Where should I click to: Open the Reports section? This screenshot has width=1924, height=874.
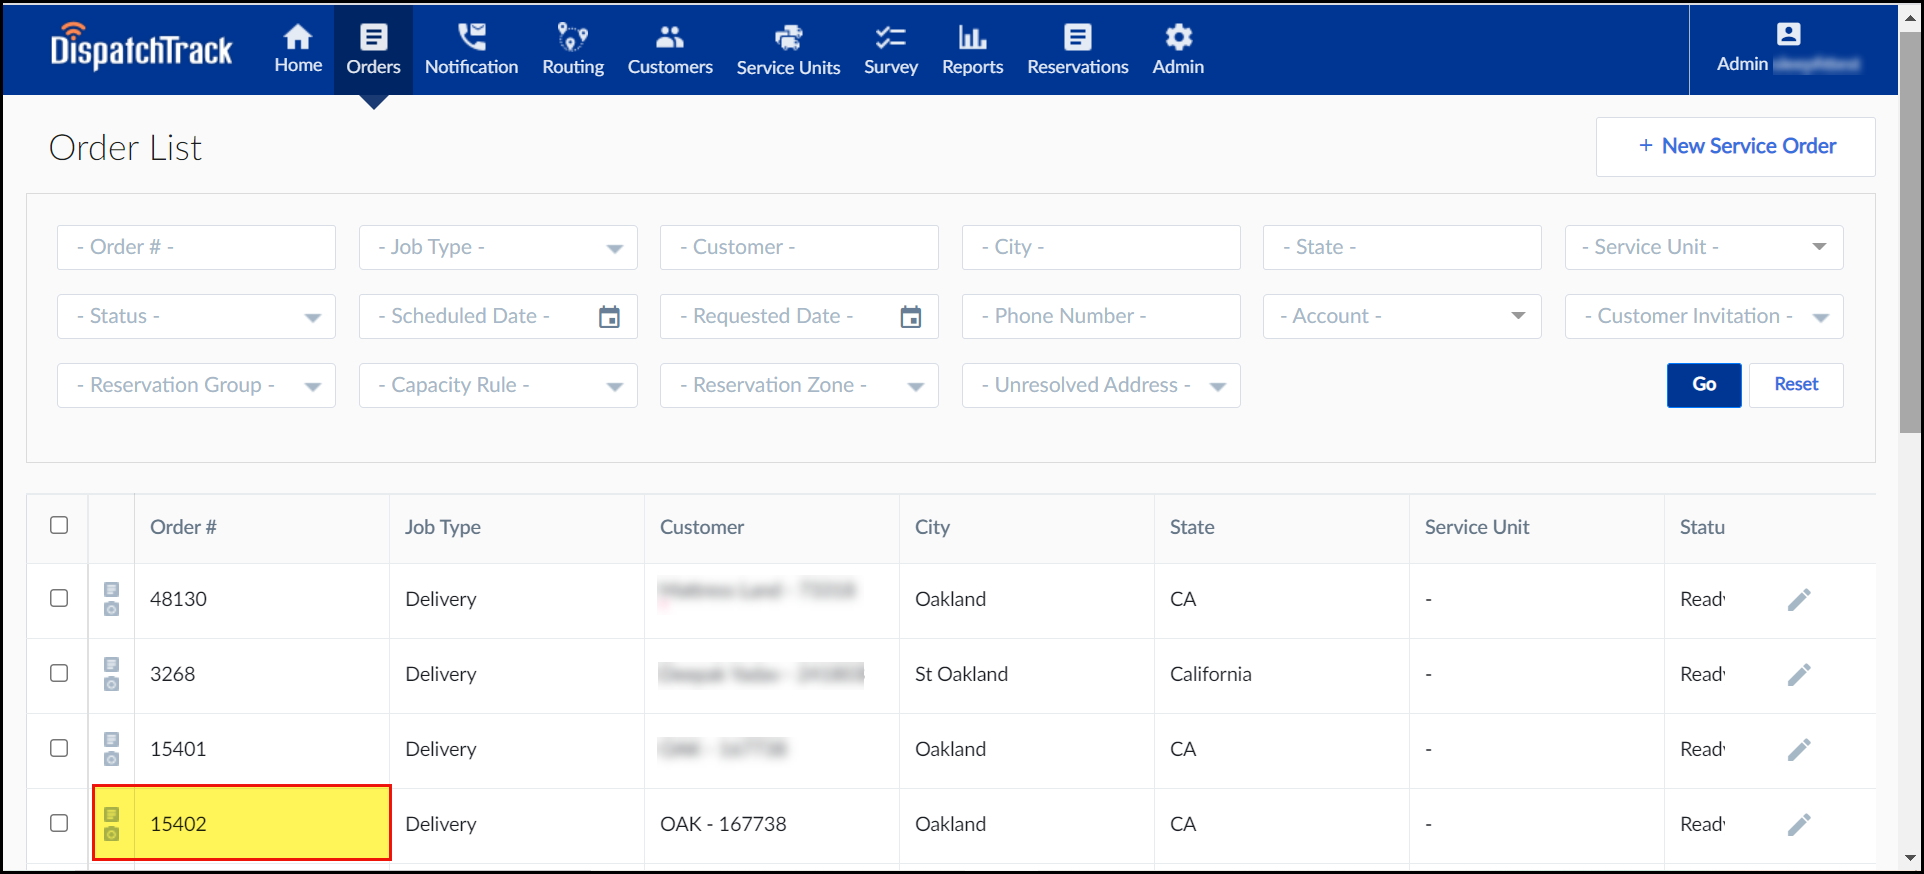972,49
